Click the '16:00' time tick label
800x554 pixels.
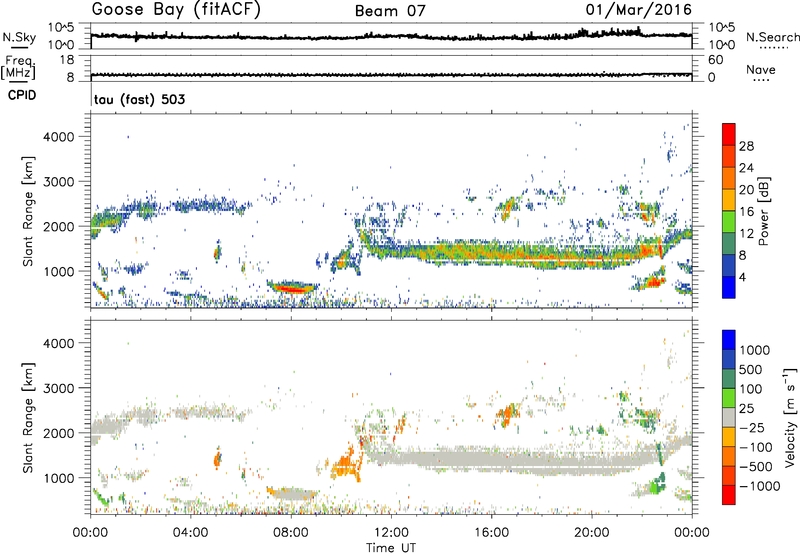(491, 533)
